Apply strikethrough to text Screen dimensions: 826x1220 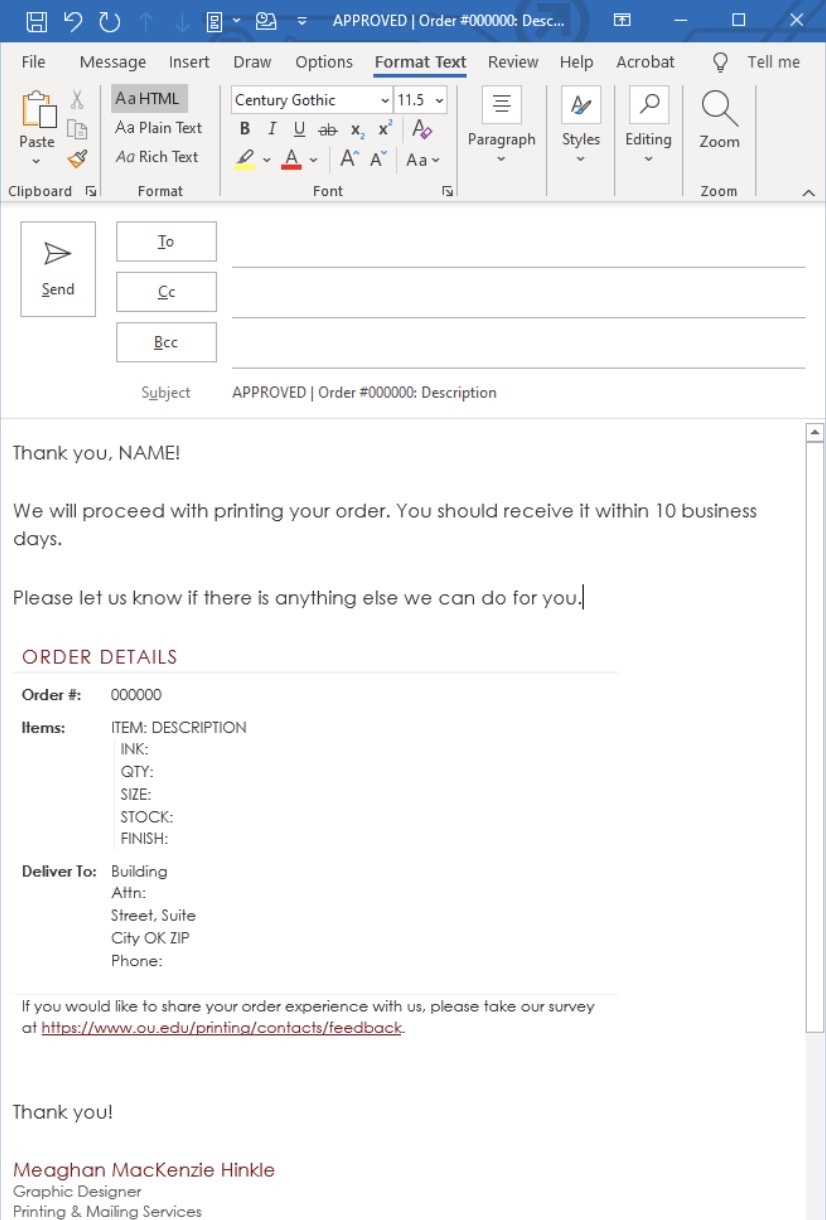click(327, 130)
